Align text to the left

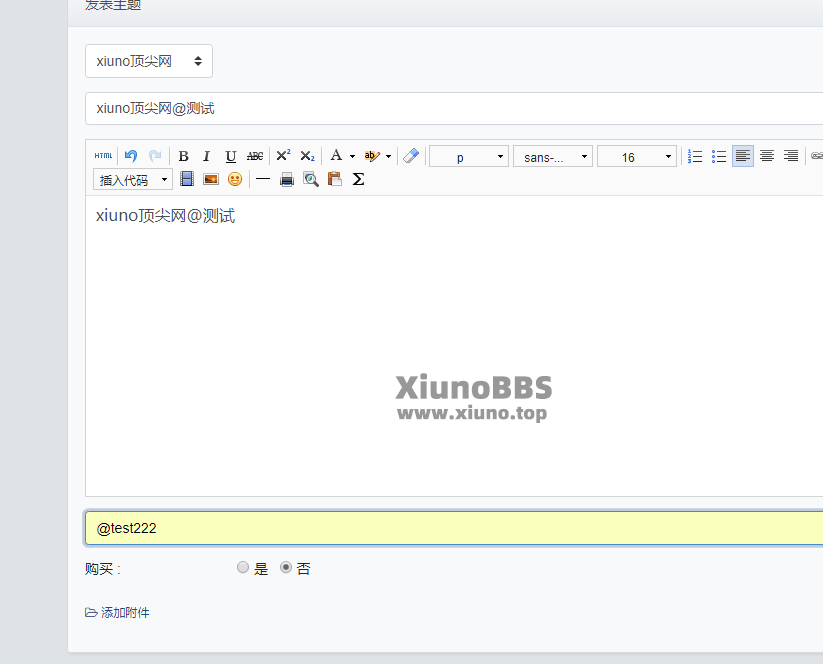[x=743, y=156]
